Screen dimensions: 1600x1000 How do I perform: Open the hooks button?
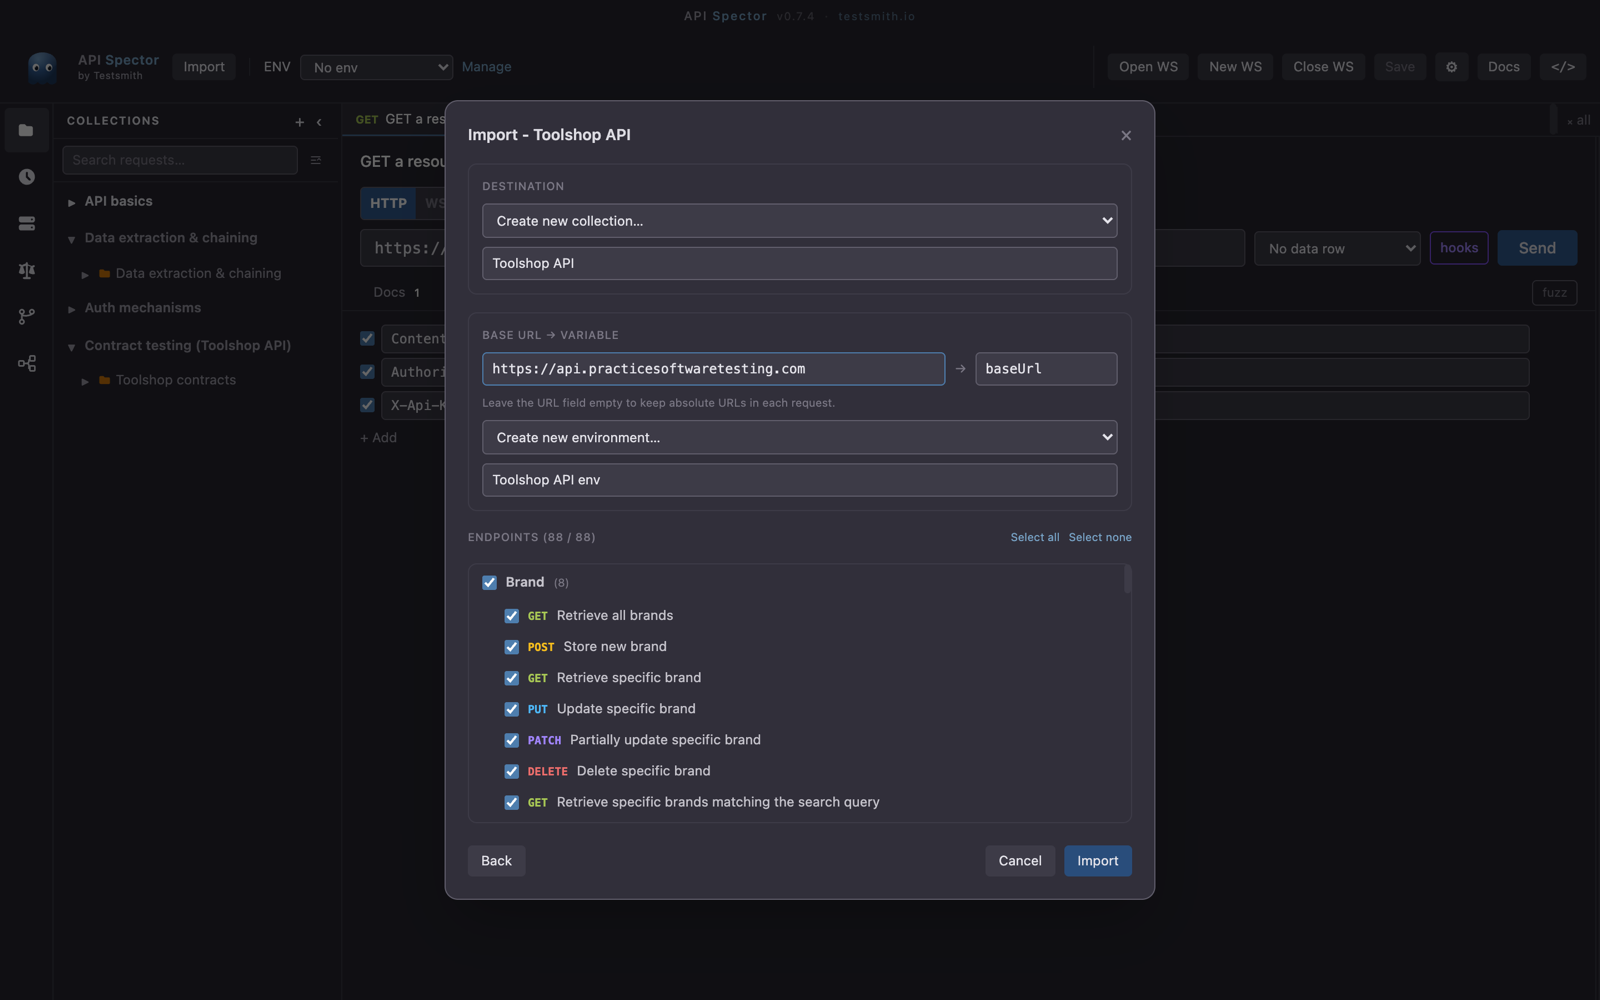click(x=1459, y=248)
